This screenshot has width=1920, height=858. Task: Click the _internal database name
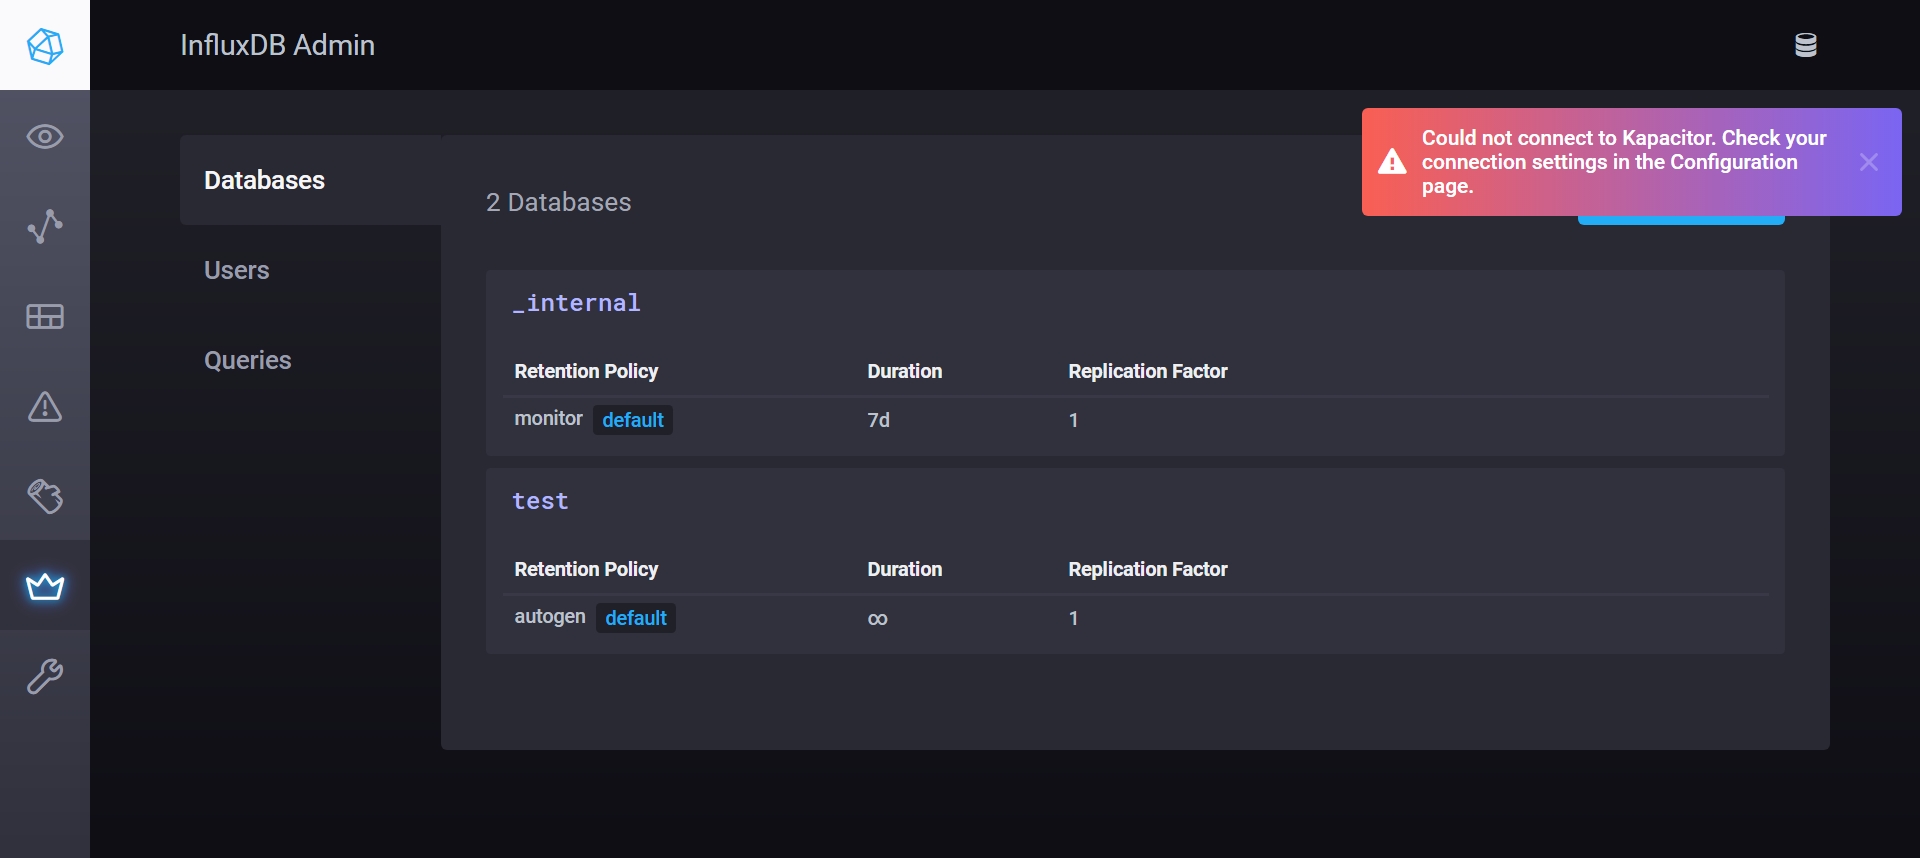coord(576,303)
